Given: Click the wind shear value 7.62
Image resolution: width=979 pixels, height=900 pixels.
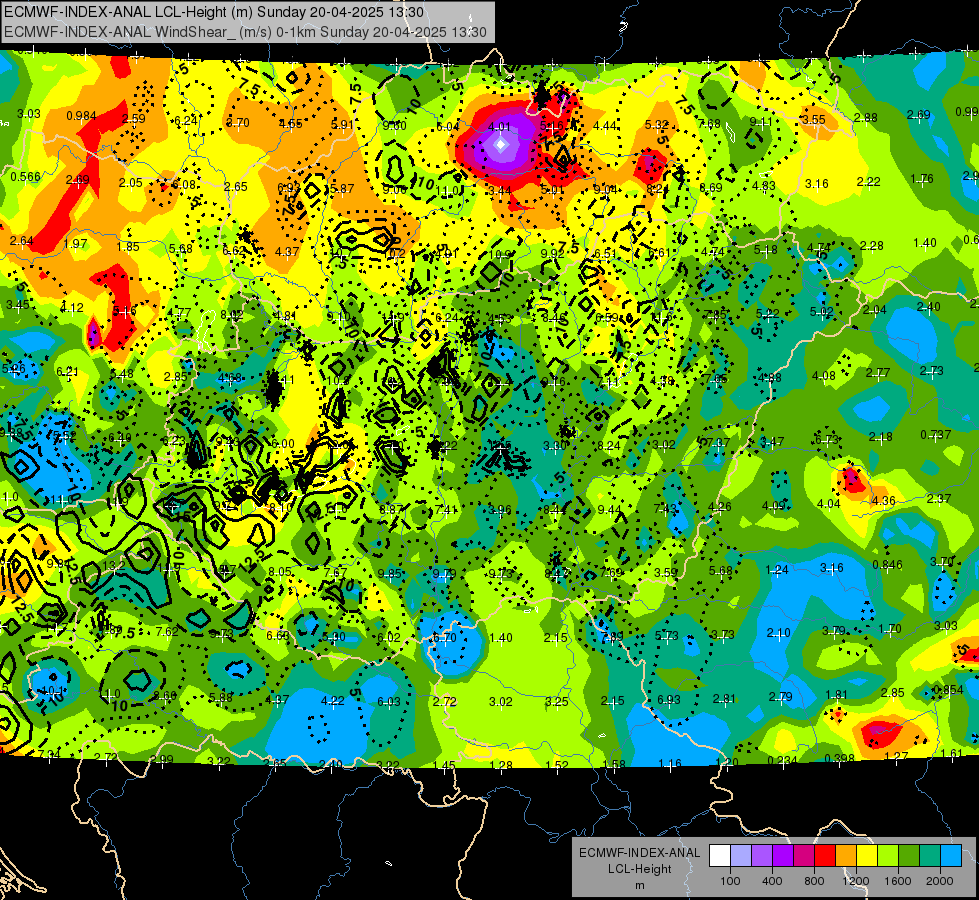Looking at the screenshot, I should [x=167, y=631].
